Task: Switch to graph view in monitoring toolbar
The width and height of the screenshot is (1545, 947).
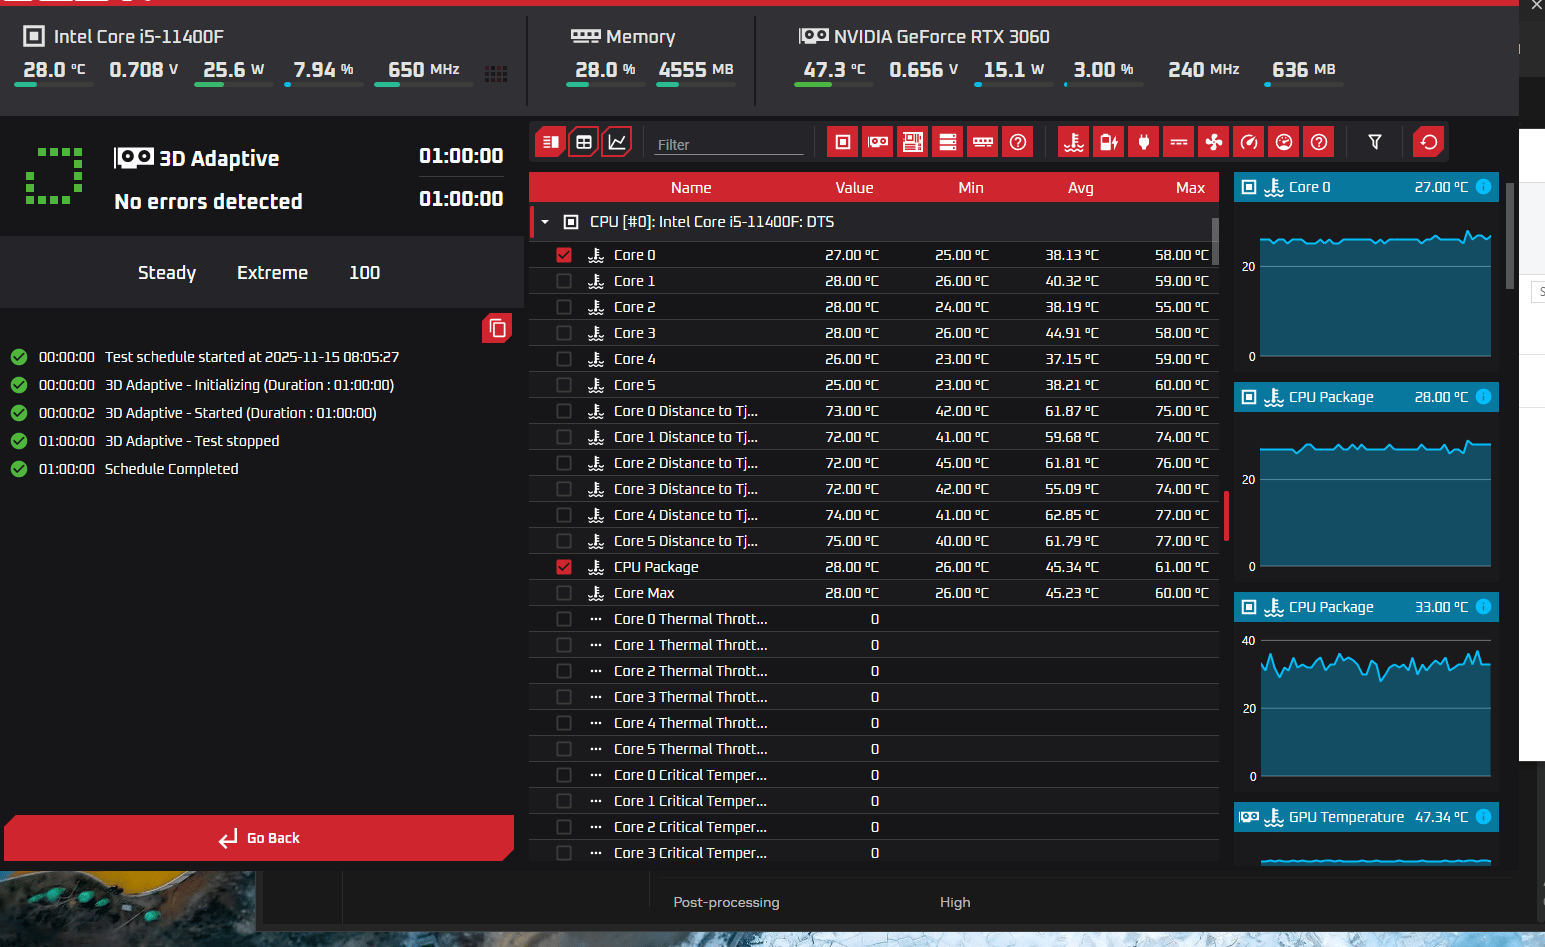Action: pyautogui.click(x=618, y=142)
